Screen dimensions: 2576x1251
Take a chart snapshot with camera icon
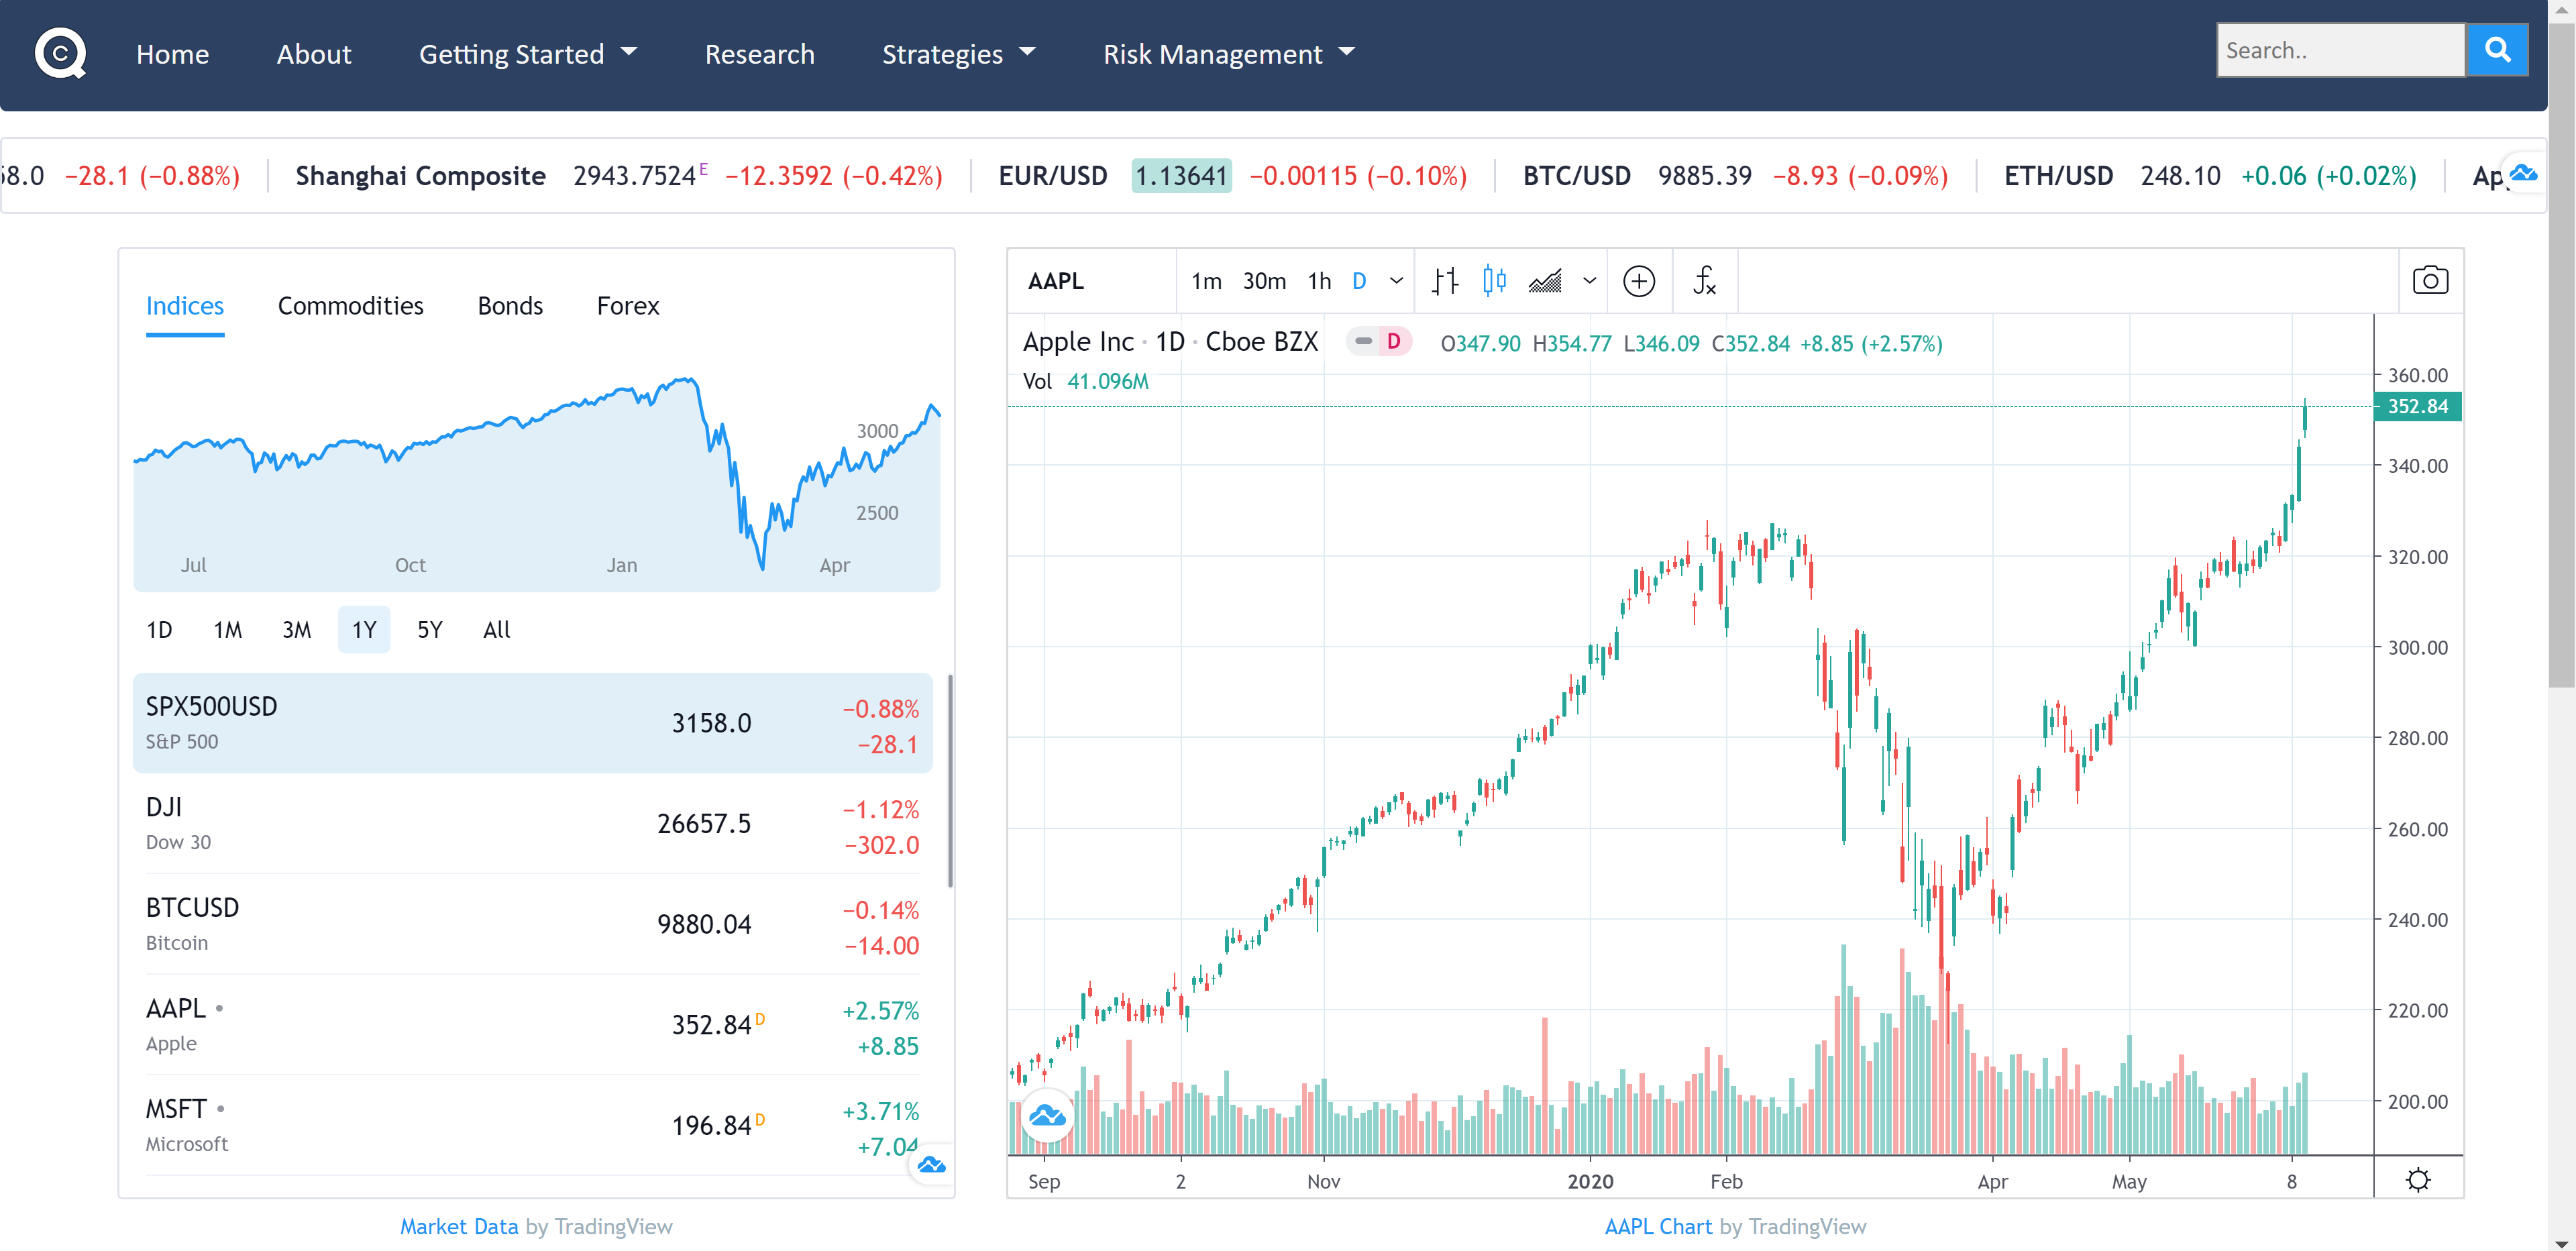(2430, 281)
